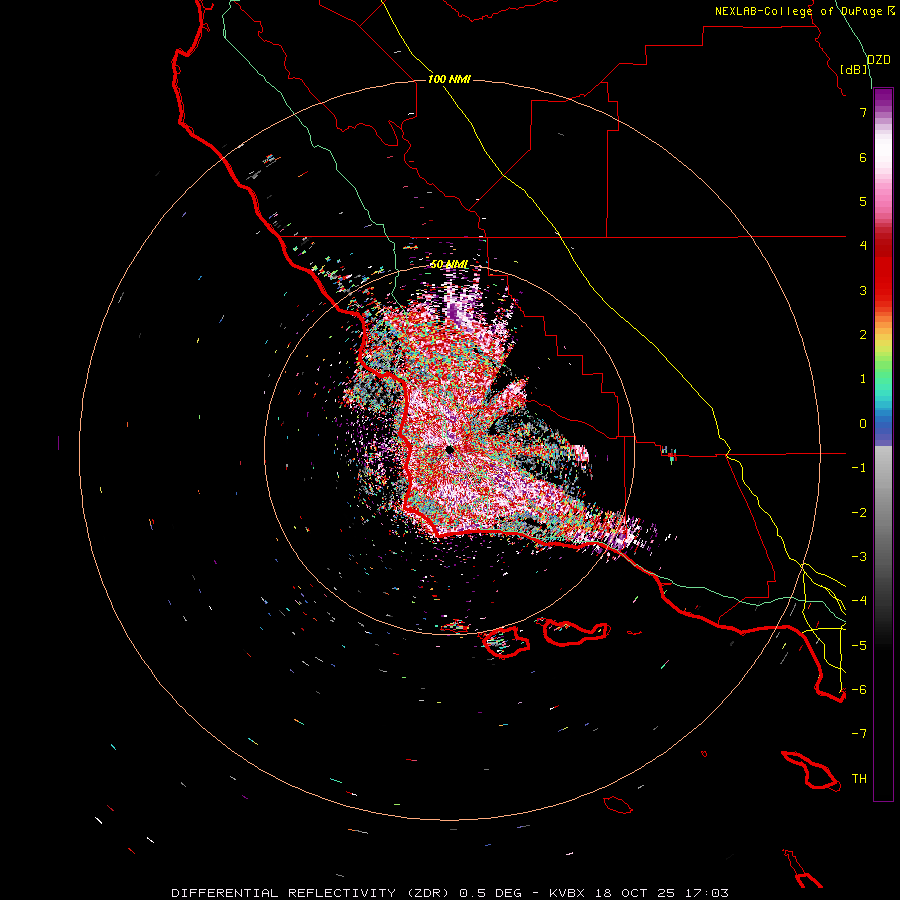Click the -4 value on the scale
900x900 pixels.
tap(859, 601)
